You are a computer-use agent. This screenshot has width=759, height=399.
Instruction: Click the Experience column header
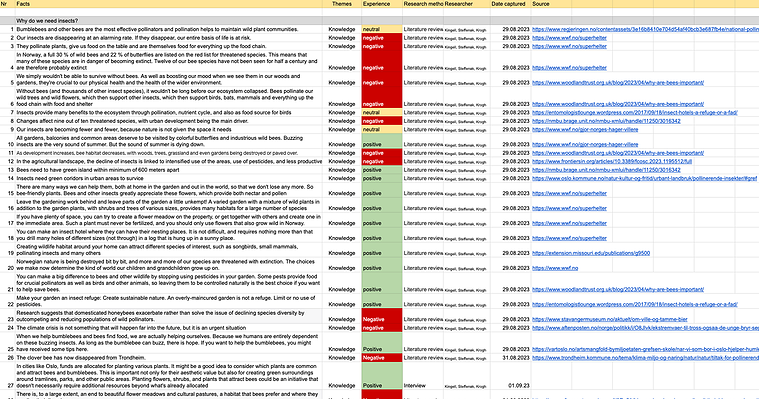(382, 4)
